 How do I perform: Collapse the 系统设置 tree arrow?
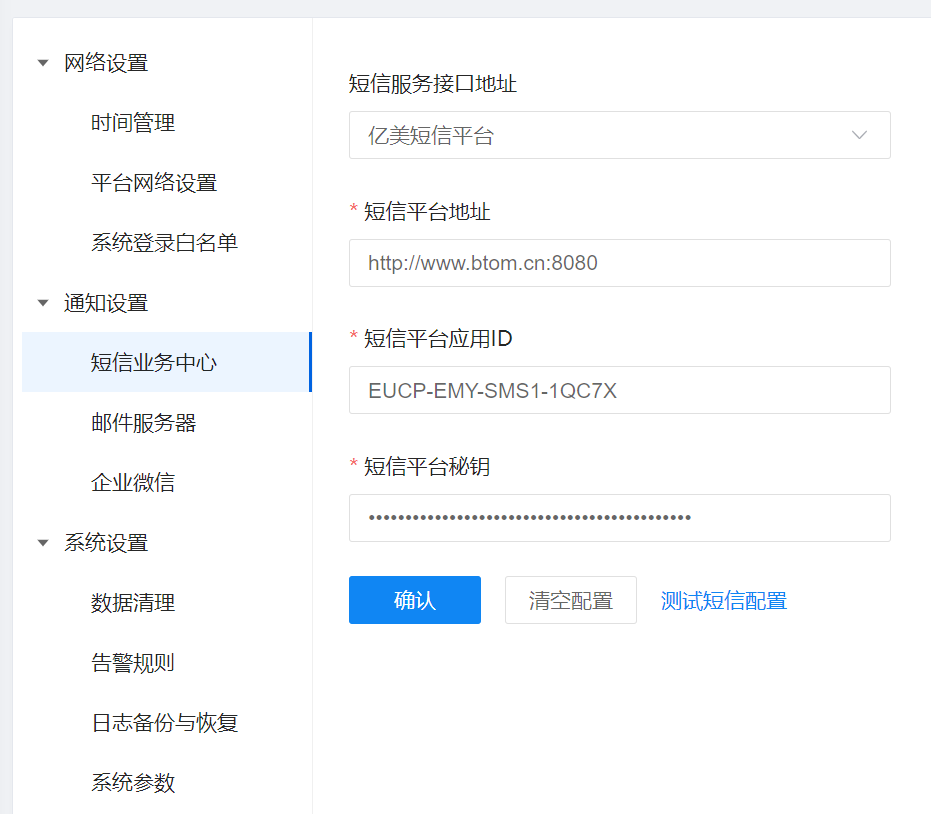(x=42, y=543)
